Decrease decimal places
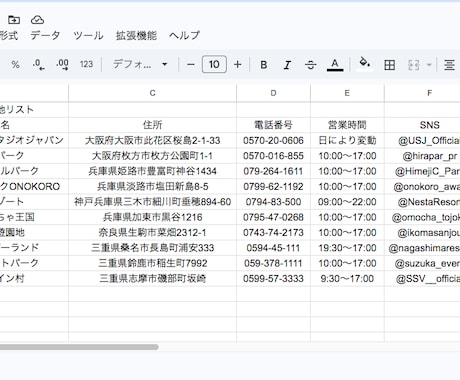The height and width of the screenshot is (380, 460). coord(39,65)
